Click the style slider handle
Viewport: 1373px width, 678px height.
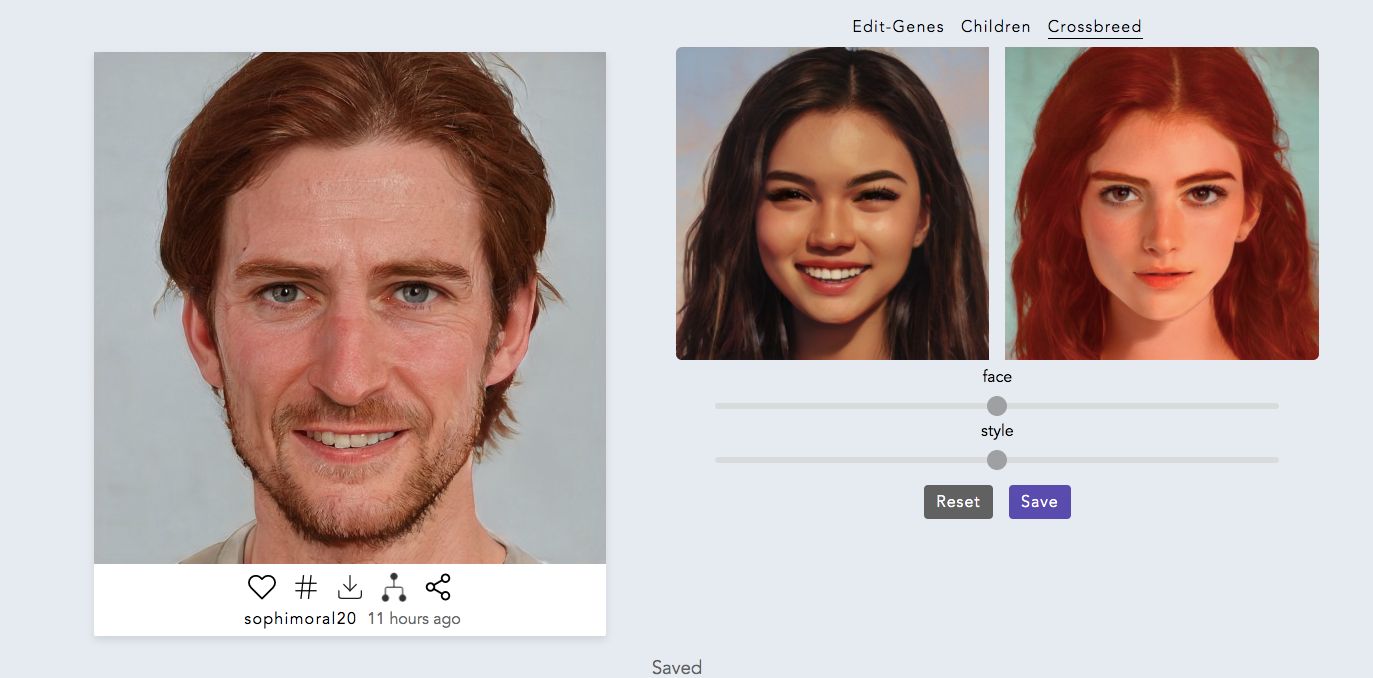click(996, 460)
